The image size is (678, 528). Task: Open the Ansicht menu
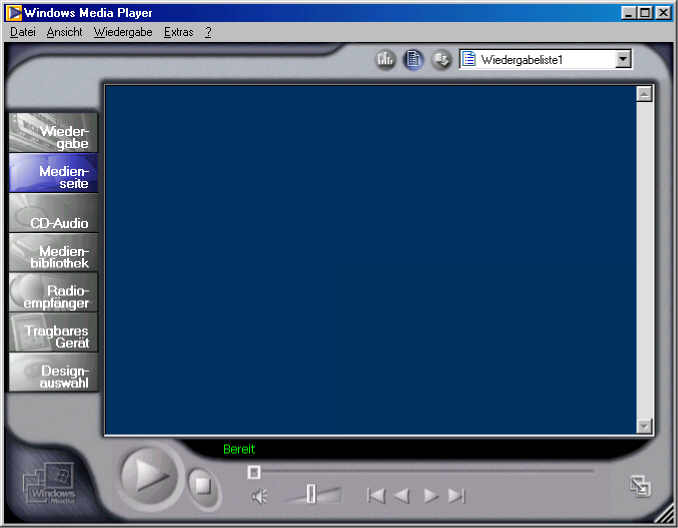(64, 32)
